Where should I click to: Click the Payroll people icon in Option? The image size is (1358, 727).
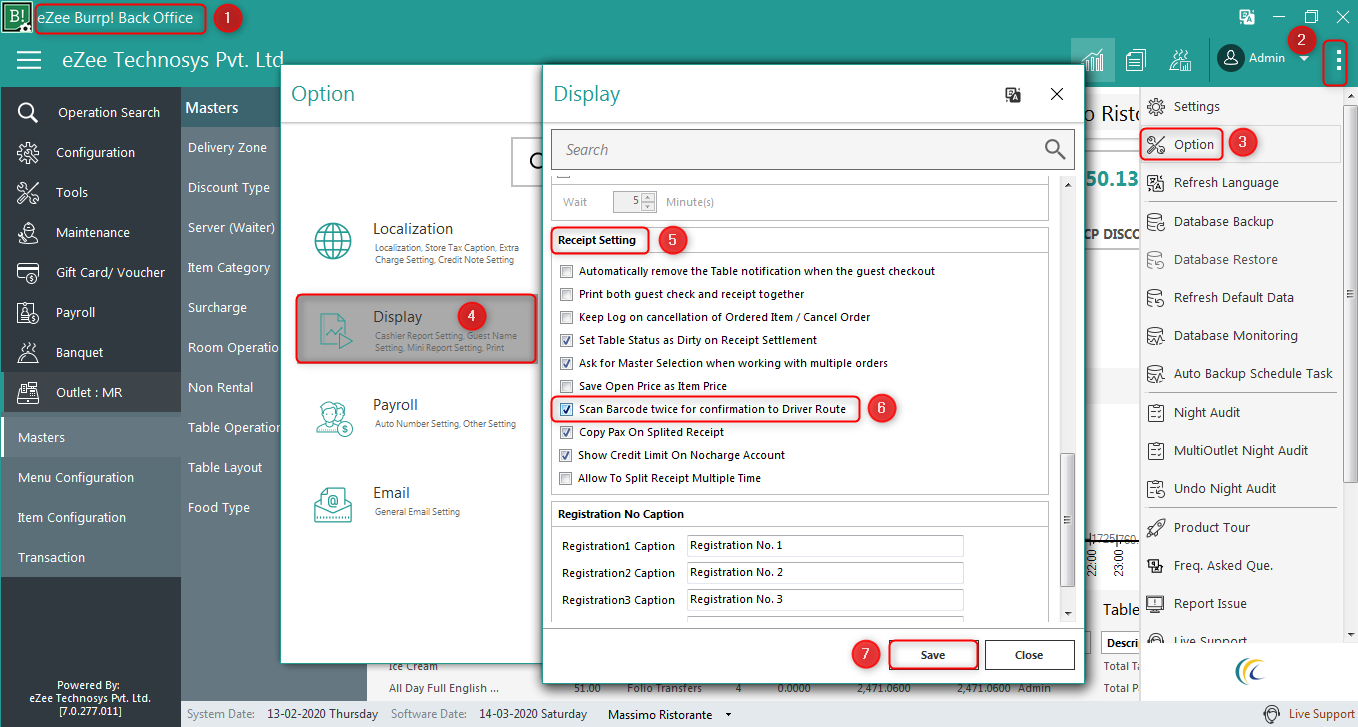click(x=333, y=416)
